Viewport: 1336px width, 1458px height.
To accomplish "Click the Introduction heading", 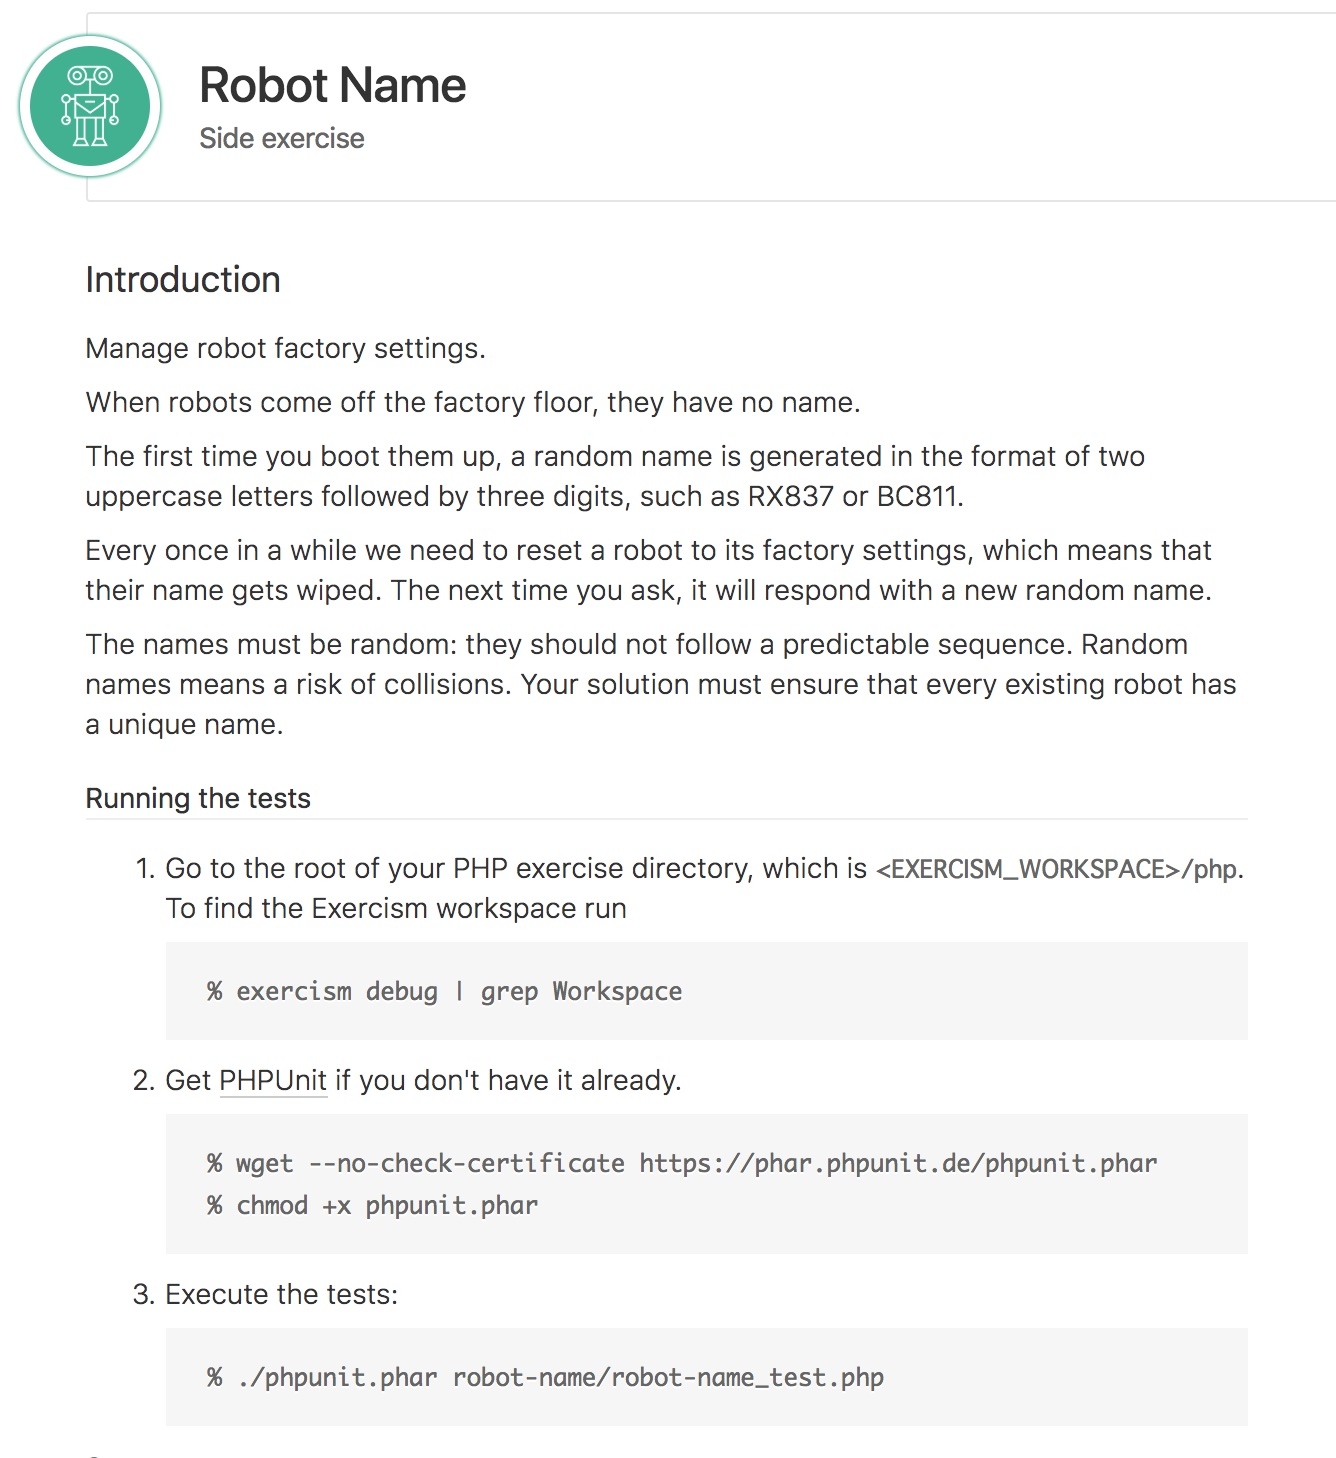I will [x=183, y=280].
